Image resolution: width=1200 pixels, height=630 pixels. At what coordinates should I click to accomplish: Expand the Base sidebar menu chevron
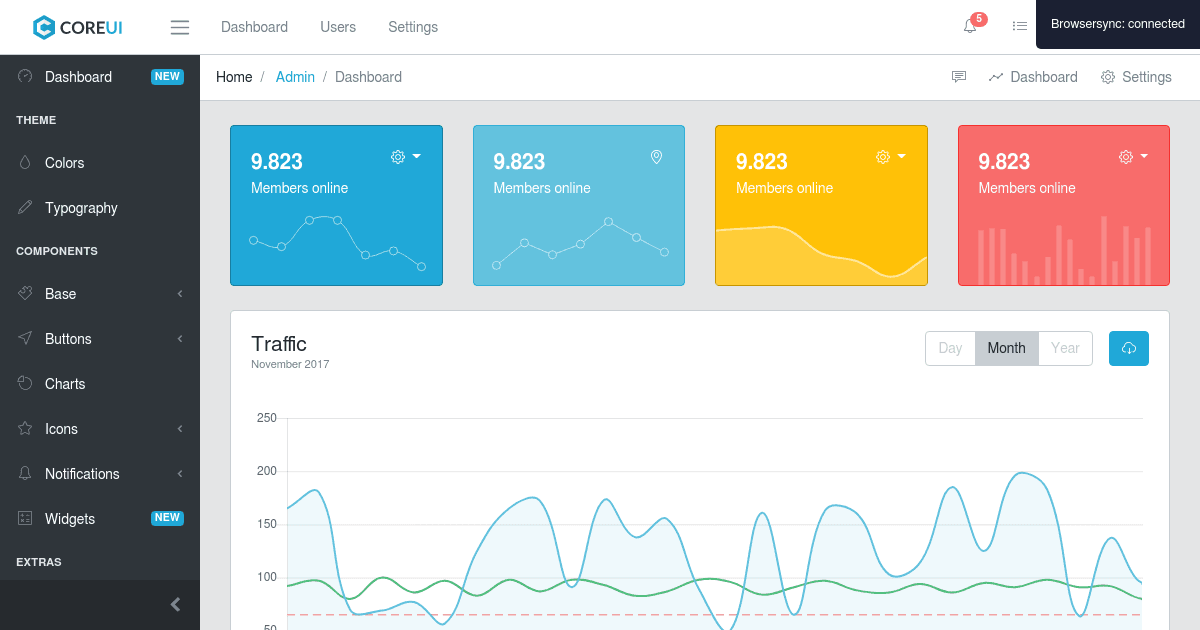(180, 294)
